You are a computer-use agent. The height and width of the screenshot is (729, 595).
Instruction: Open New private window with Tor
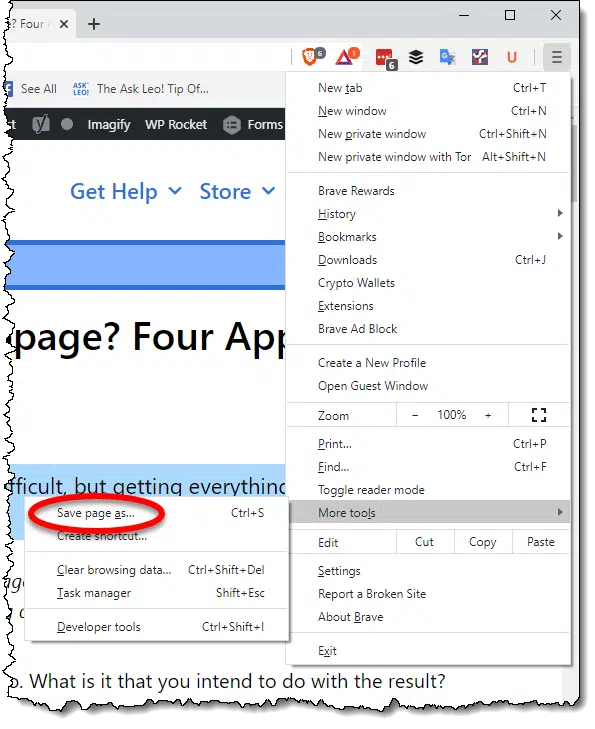click(x=428, y=157)
